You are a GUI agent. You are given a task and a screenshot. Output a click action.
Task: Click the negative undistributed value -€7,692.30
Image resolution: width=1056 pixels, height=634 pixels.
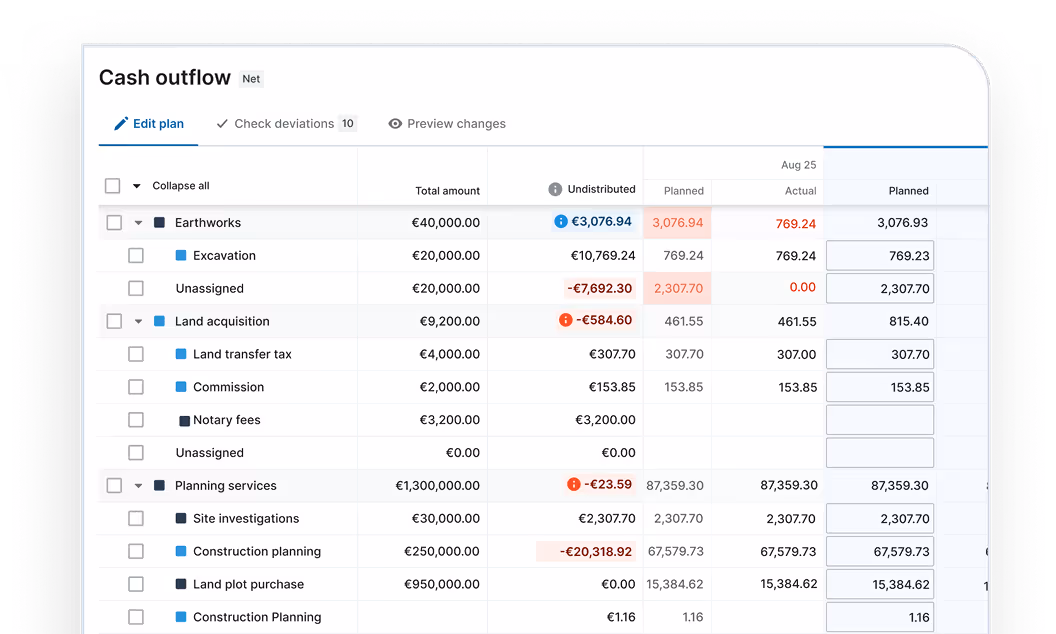click(x=599, y=288)
